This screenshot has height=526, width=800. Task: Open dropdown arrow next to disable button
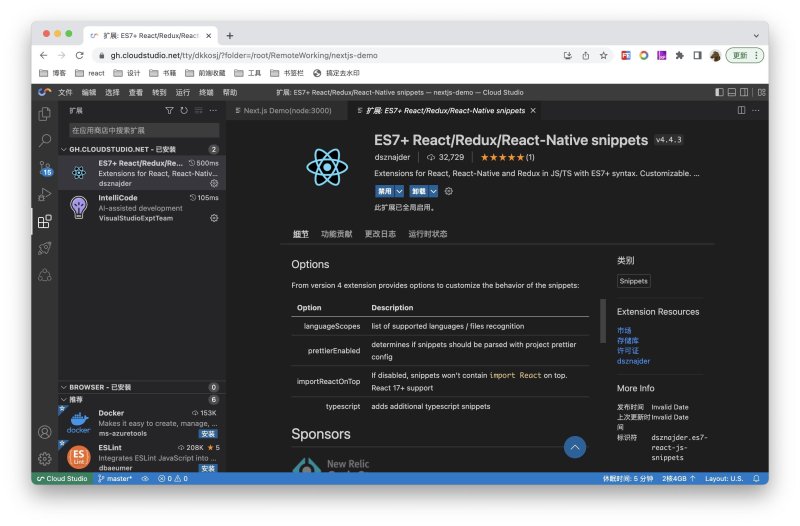click(399, 191)
